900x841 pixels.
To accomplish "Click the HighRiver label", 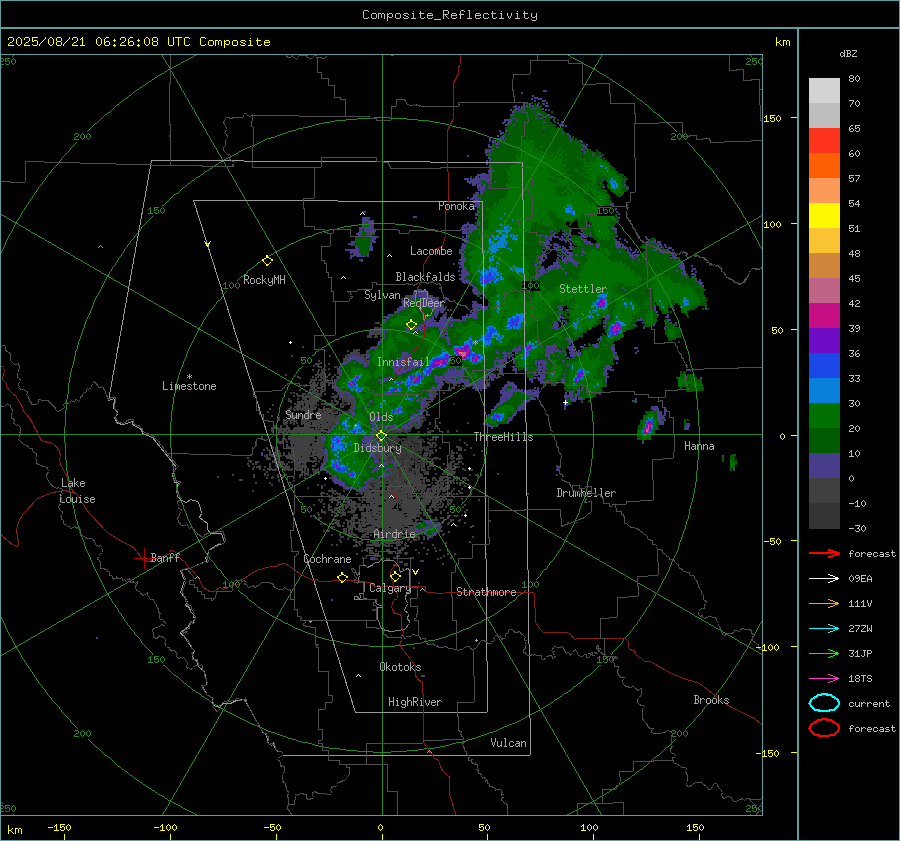I will (415, 702).
